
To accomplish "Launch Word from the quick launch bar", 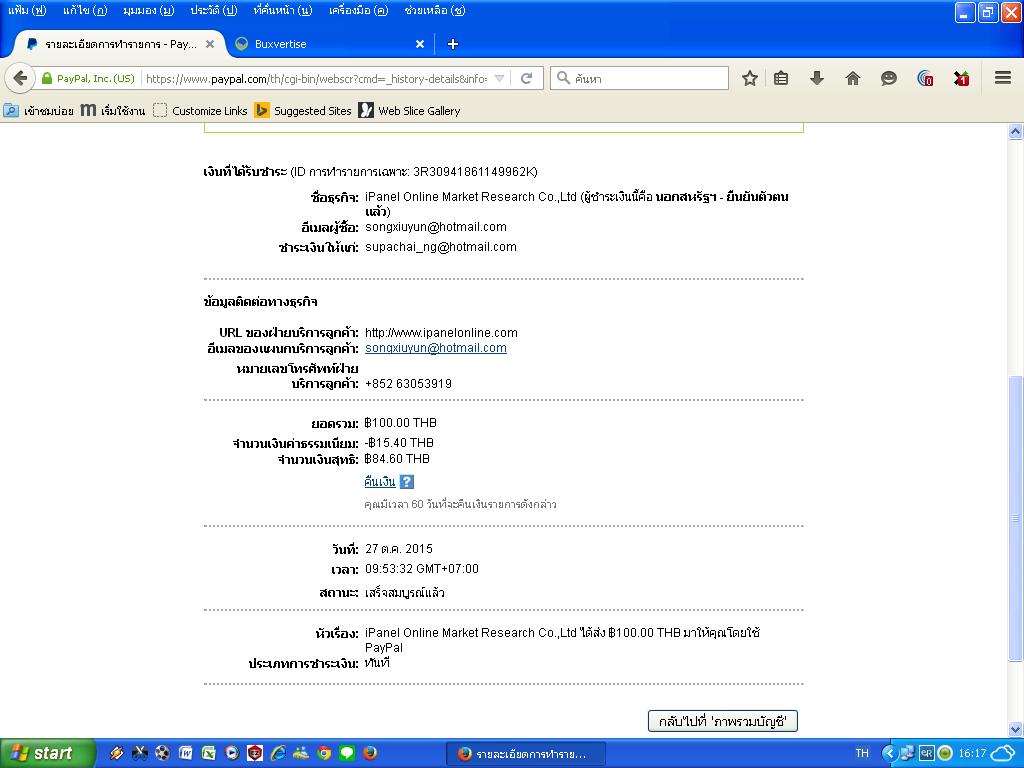I will point(185,753).
